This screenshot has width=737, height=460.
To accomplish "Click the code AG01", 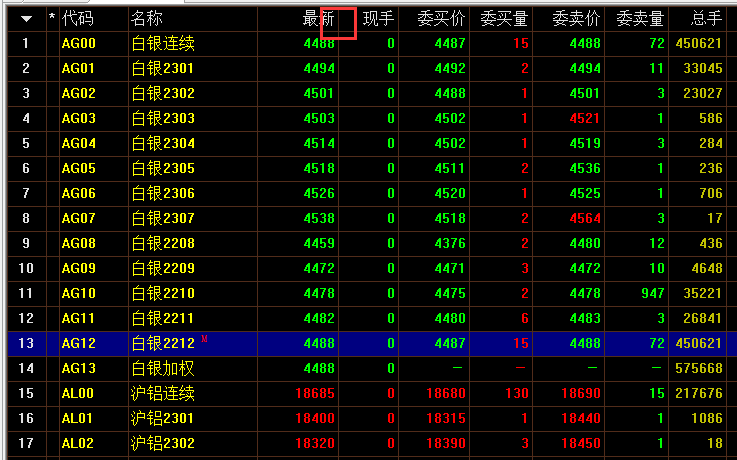I will [78, 69].
